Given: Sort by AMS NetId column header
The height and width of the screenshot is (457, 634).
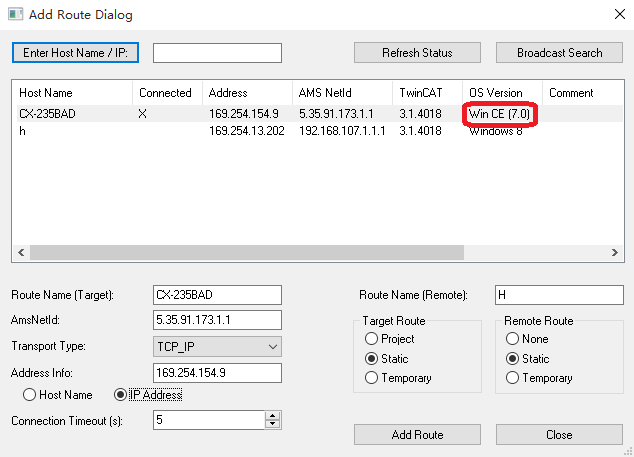Looking at the screenshot, I should coord(323,93).
